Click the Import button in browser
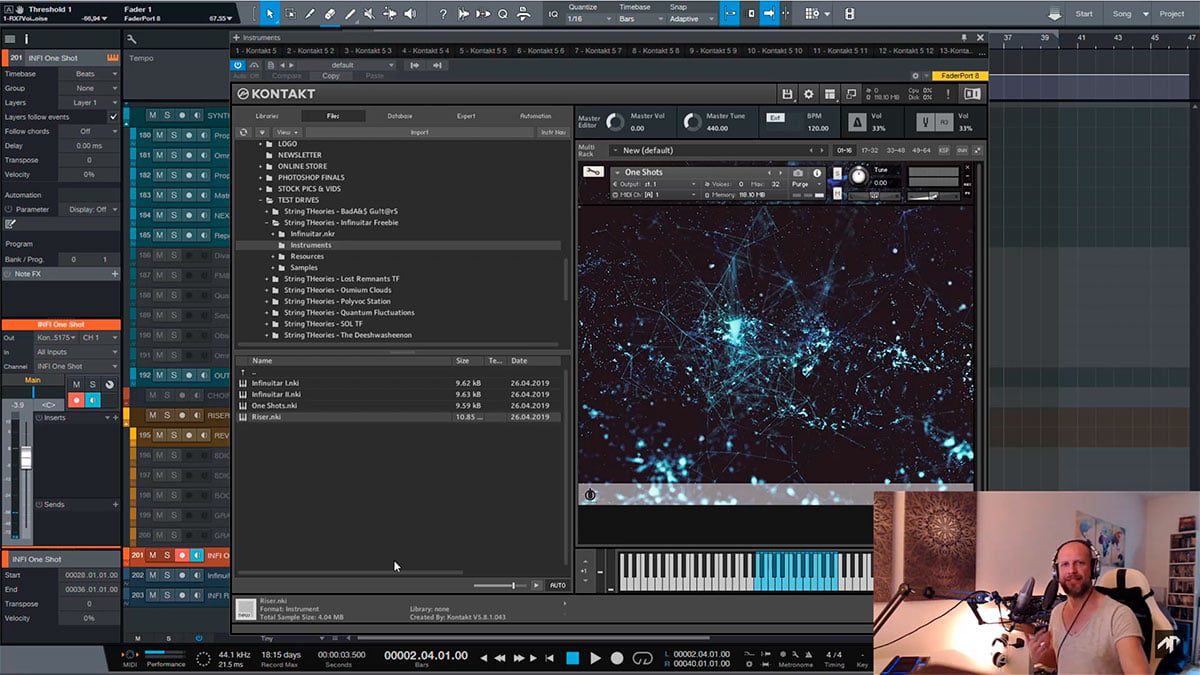Viewport: 1200px width, 675px height. point(420,132)
